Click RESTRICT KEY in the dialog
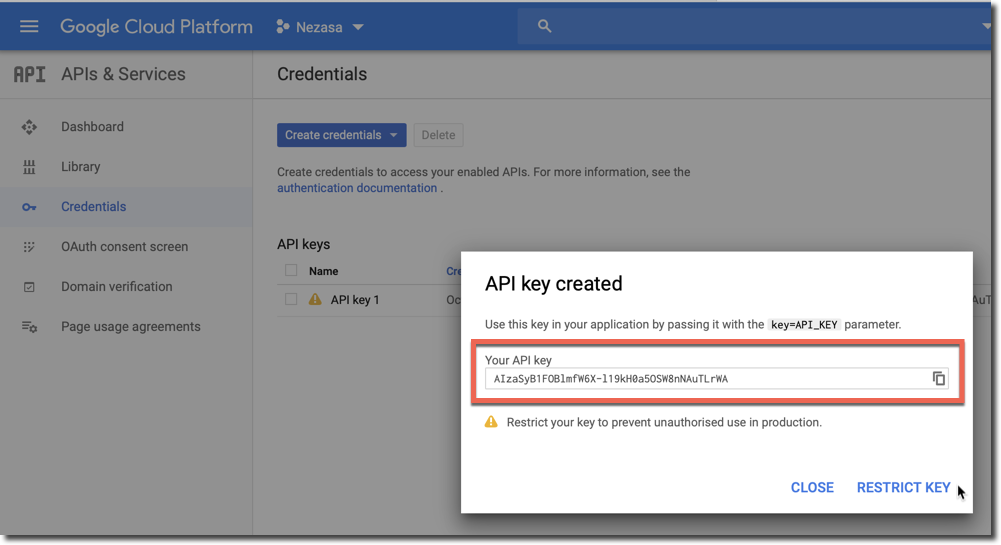The image size is (1001, 545). point(903,488)
